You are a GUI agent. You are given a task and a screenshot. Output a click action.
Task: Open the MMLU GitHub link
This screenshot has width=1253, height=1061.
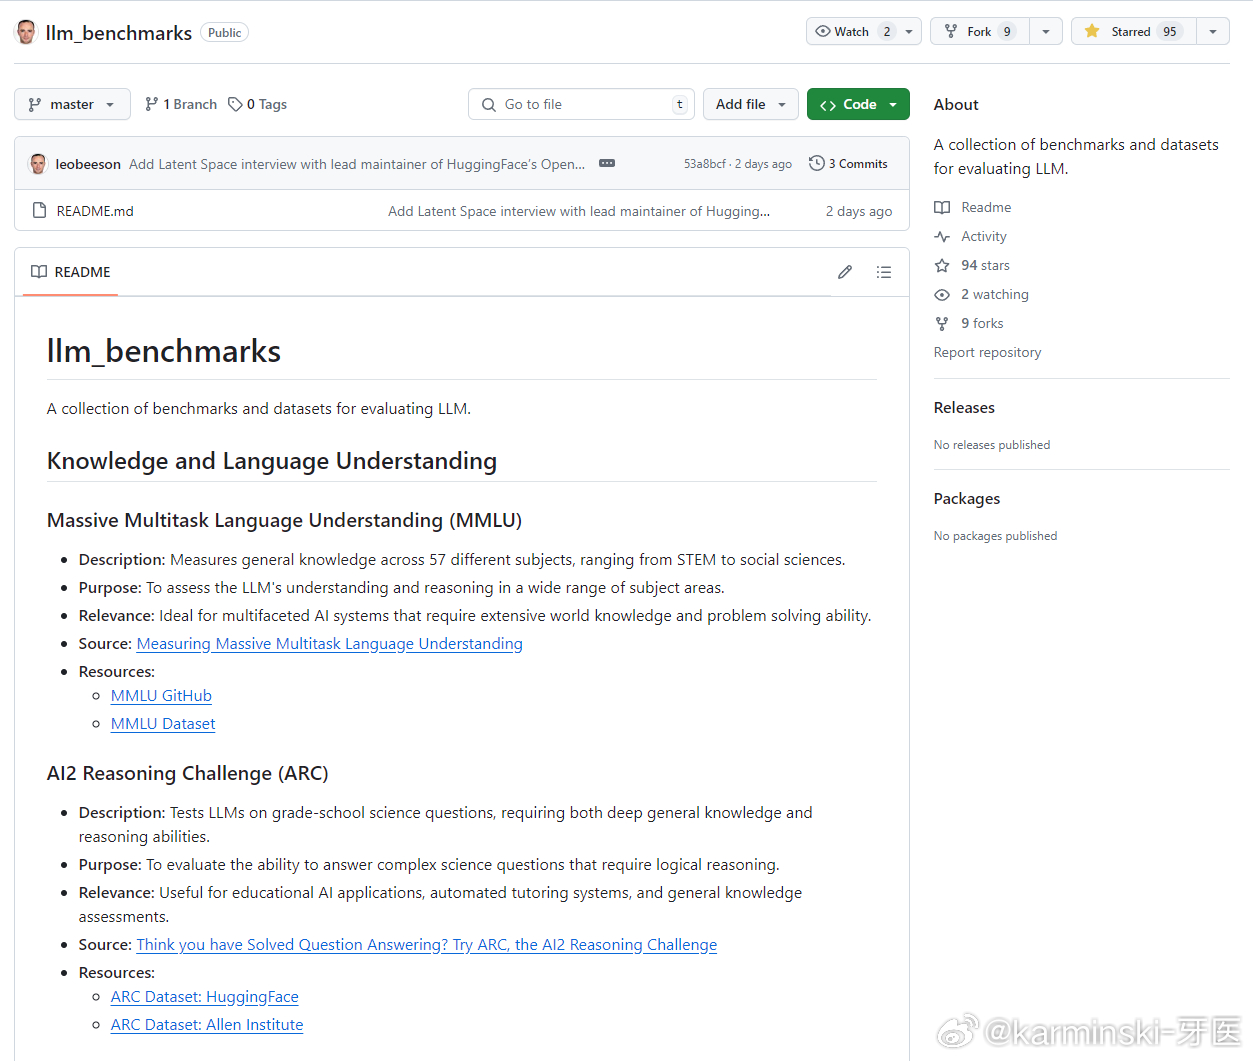[x=161, y=696]
